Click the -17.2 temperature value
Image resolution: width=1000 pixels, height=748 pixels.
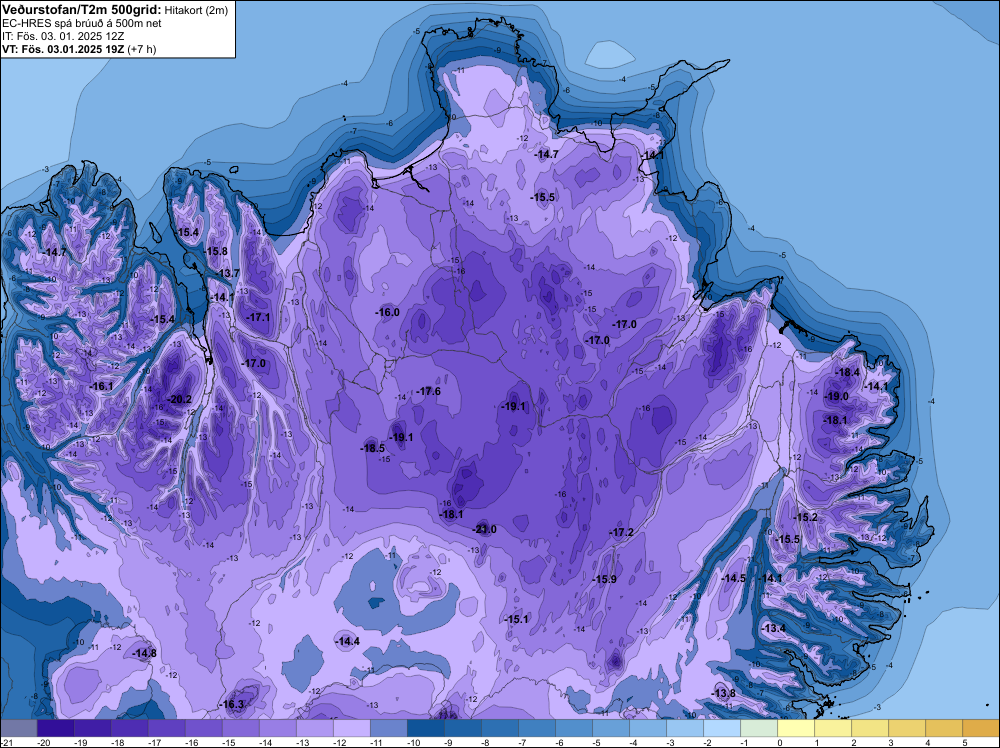tap(621, 532)
